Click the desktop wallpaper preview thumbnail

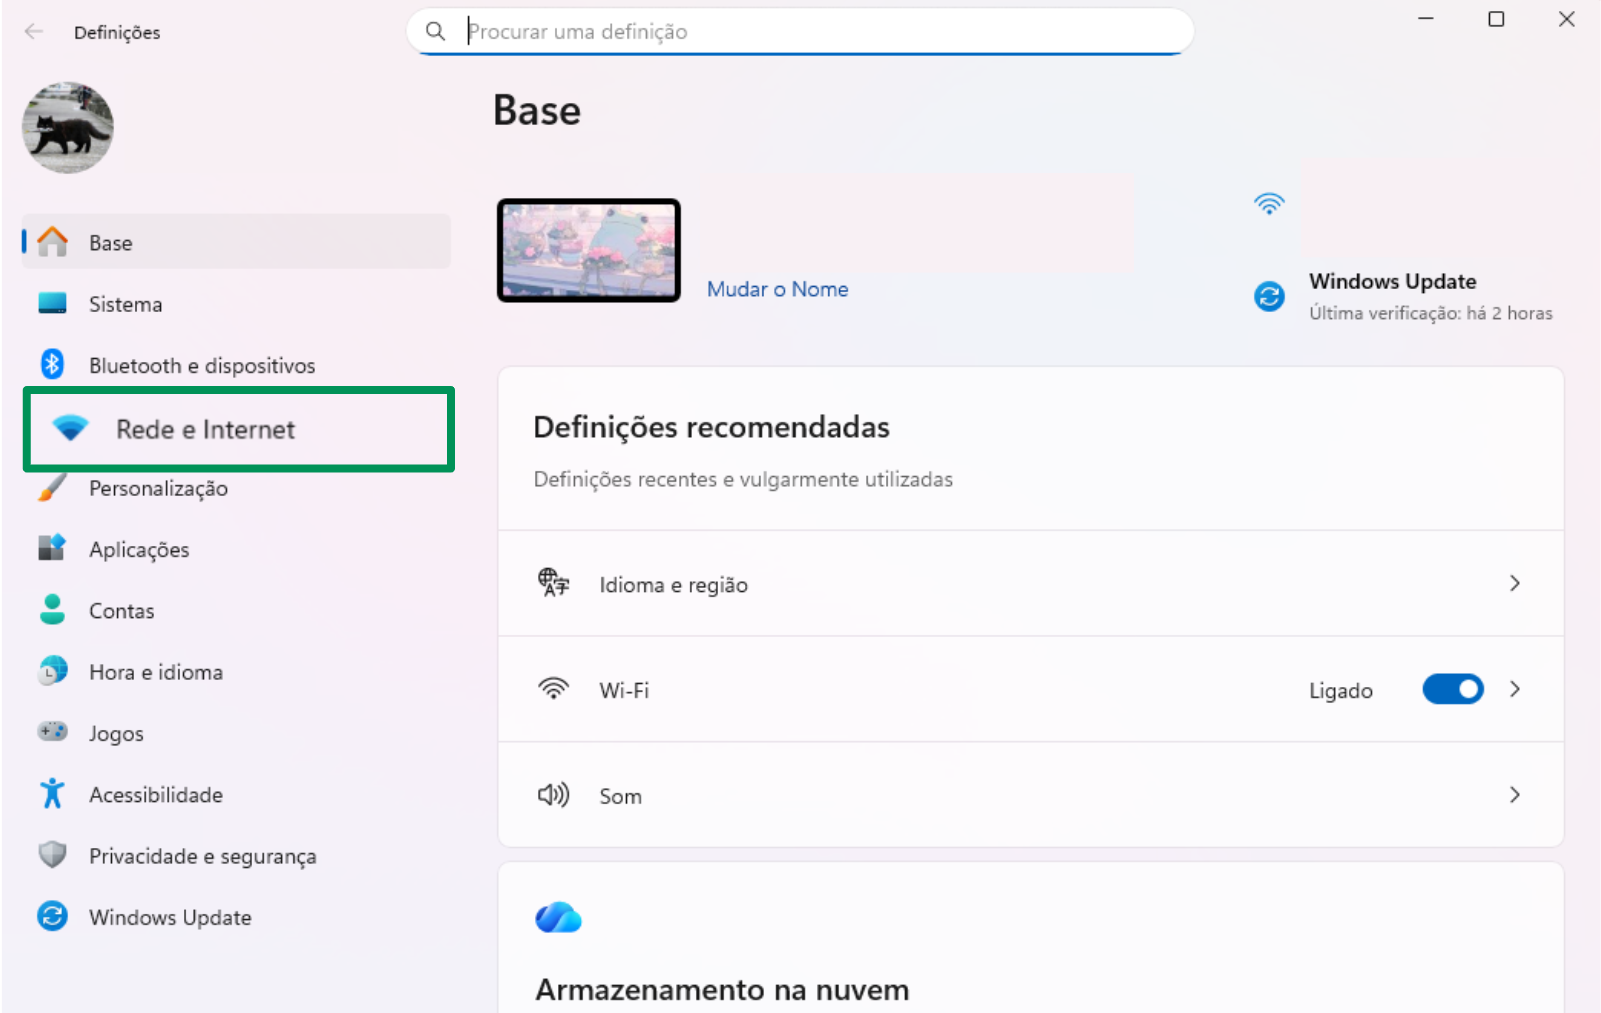[589, 250]
